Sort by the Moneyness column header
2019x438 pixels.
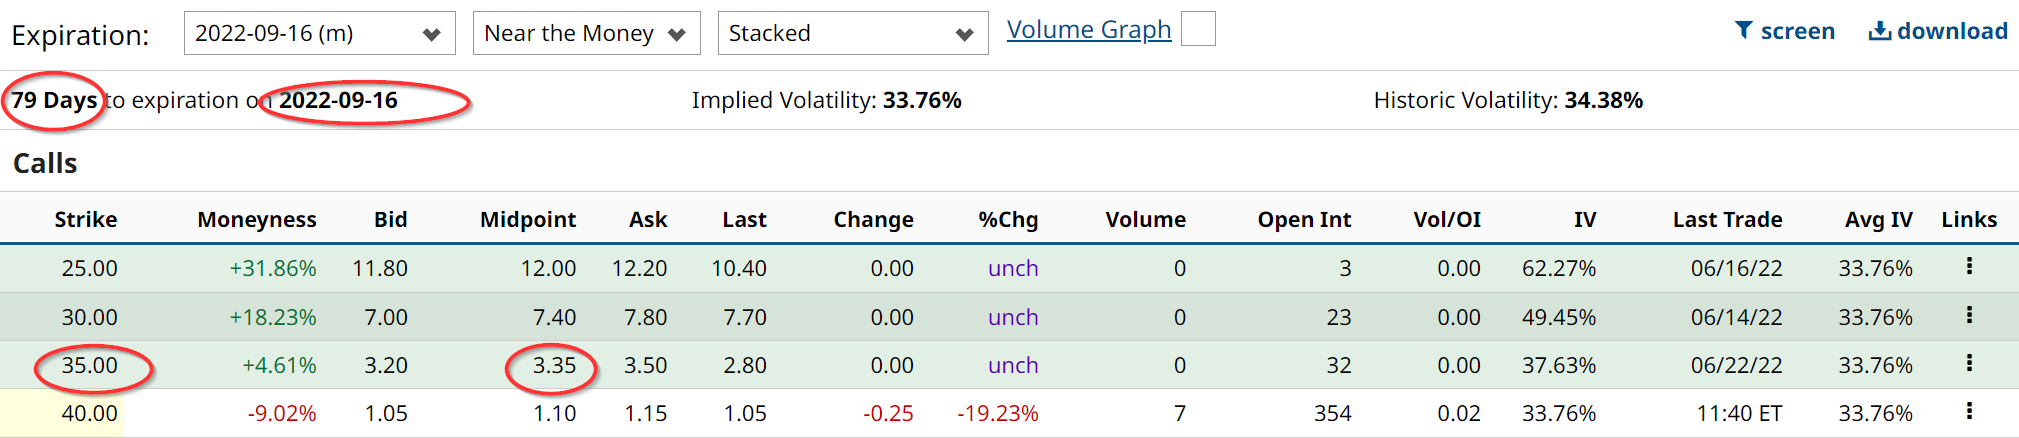point(256,220)
